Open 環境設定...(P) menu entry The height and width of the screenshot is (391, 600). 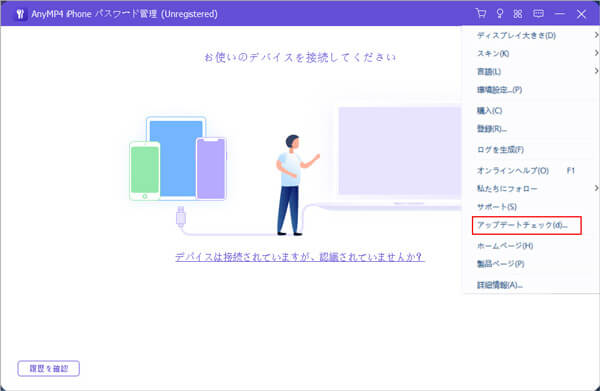click(x=531, y=90)
